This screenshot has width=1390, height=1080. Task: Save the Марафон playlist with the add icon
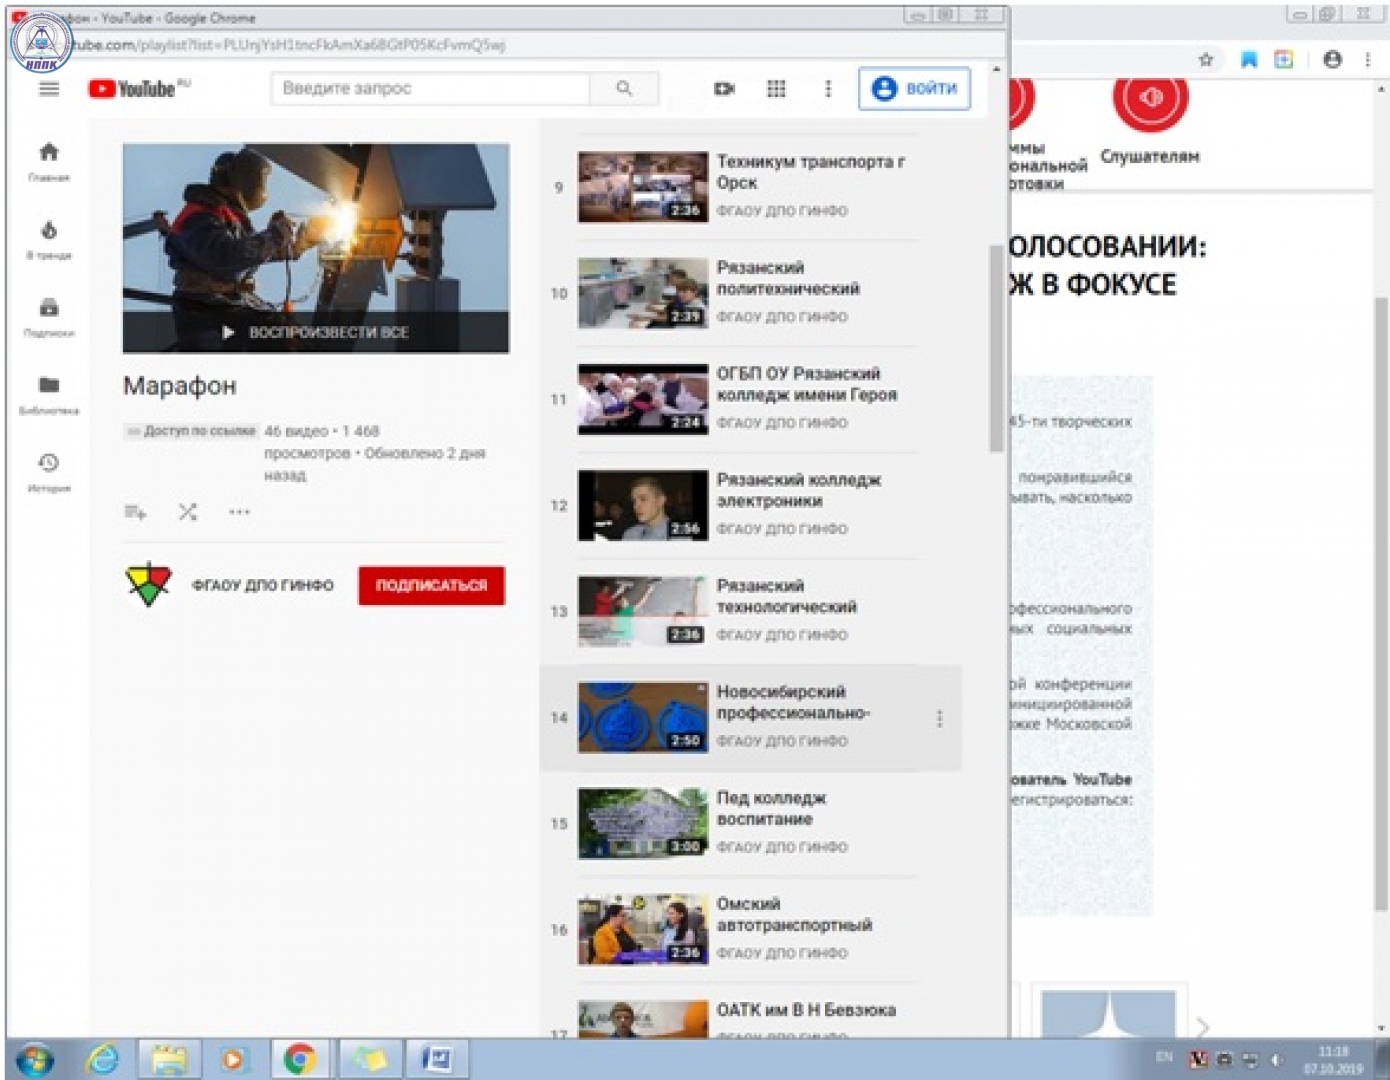point(135,512)
